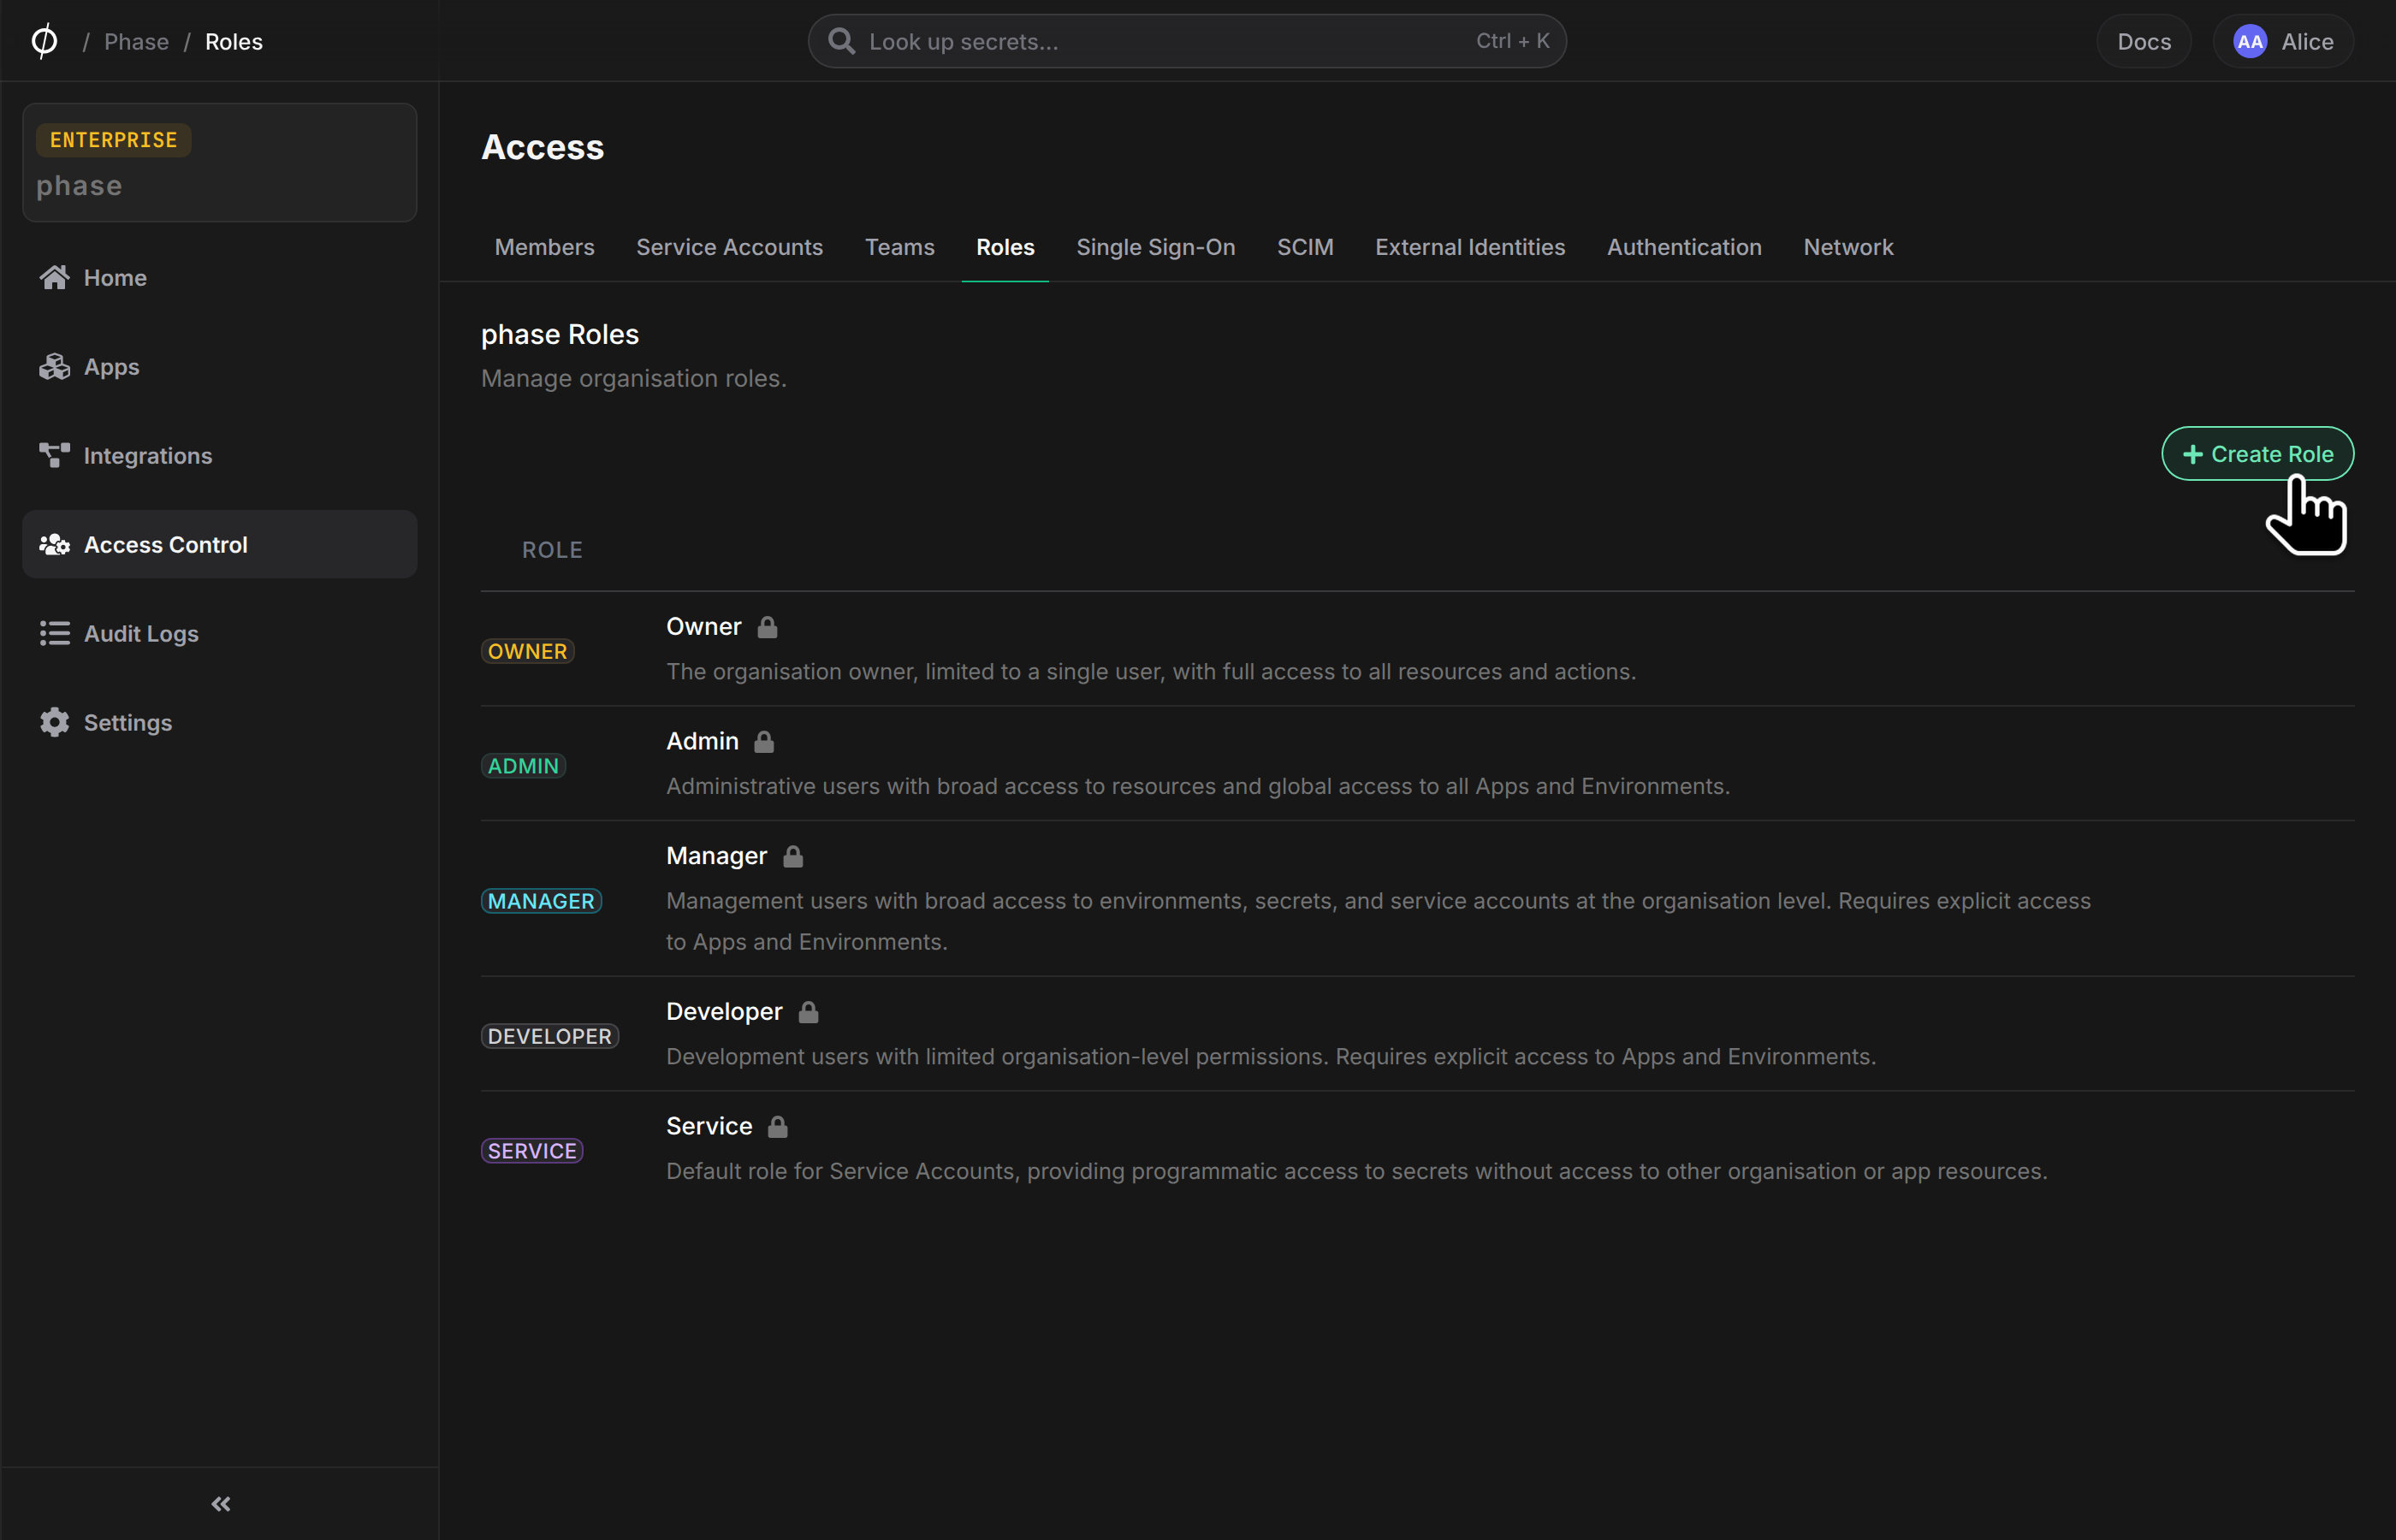
Task: Select the Roles tab
Action: click(x=1005, y=247)
